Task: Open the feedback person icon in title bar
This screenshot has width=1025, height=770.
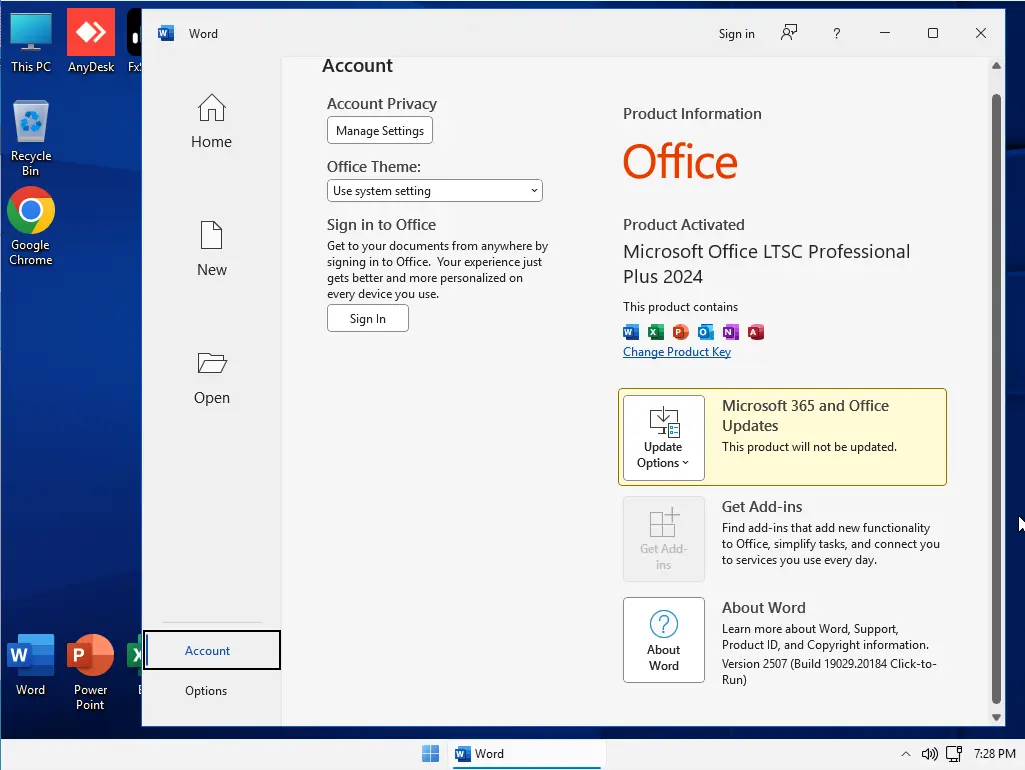Action: (x=789, y=33)
